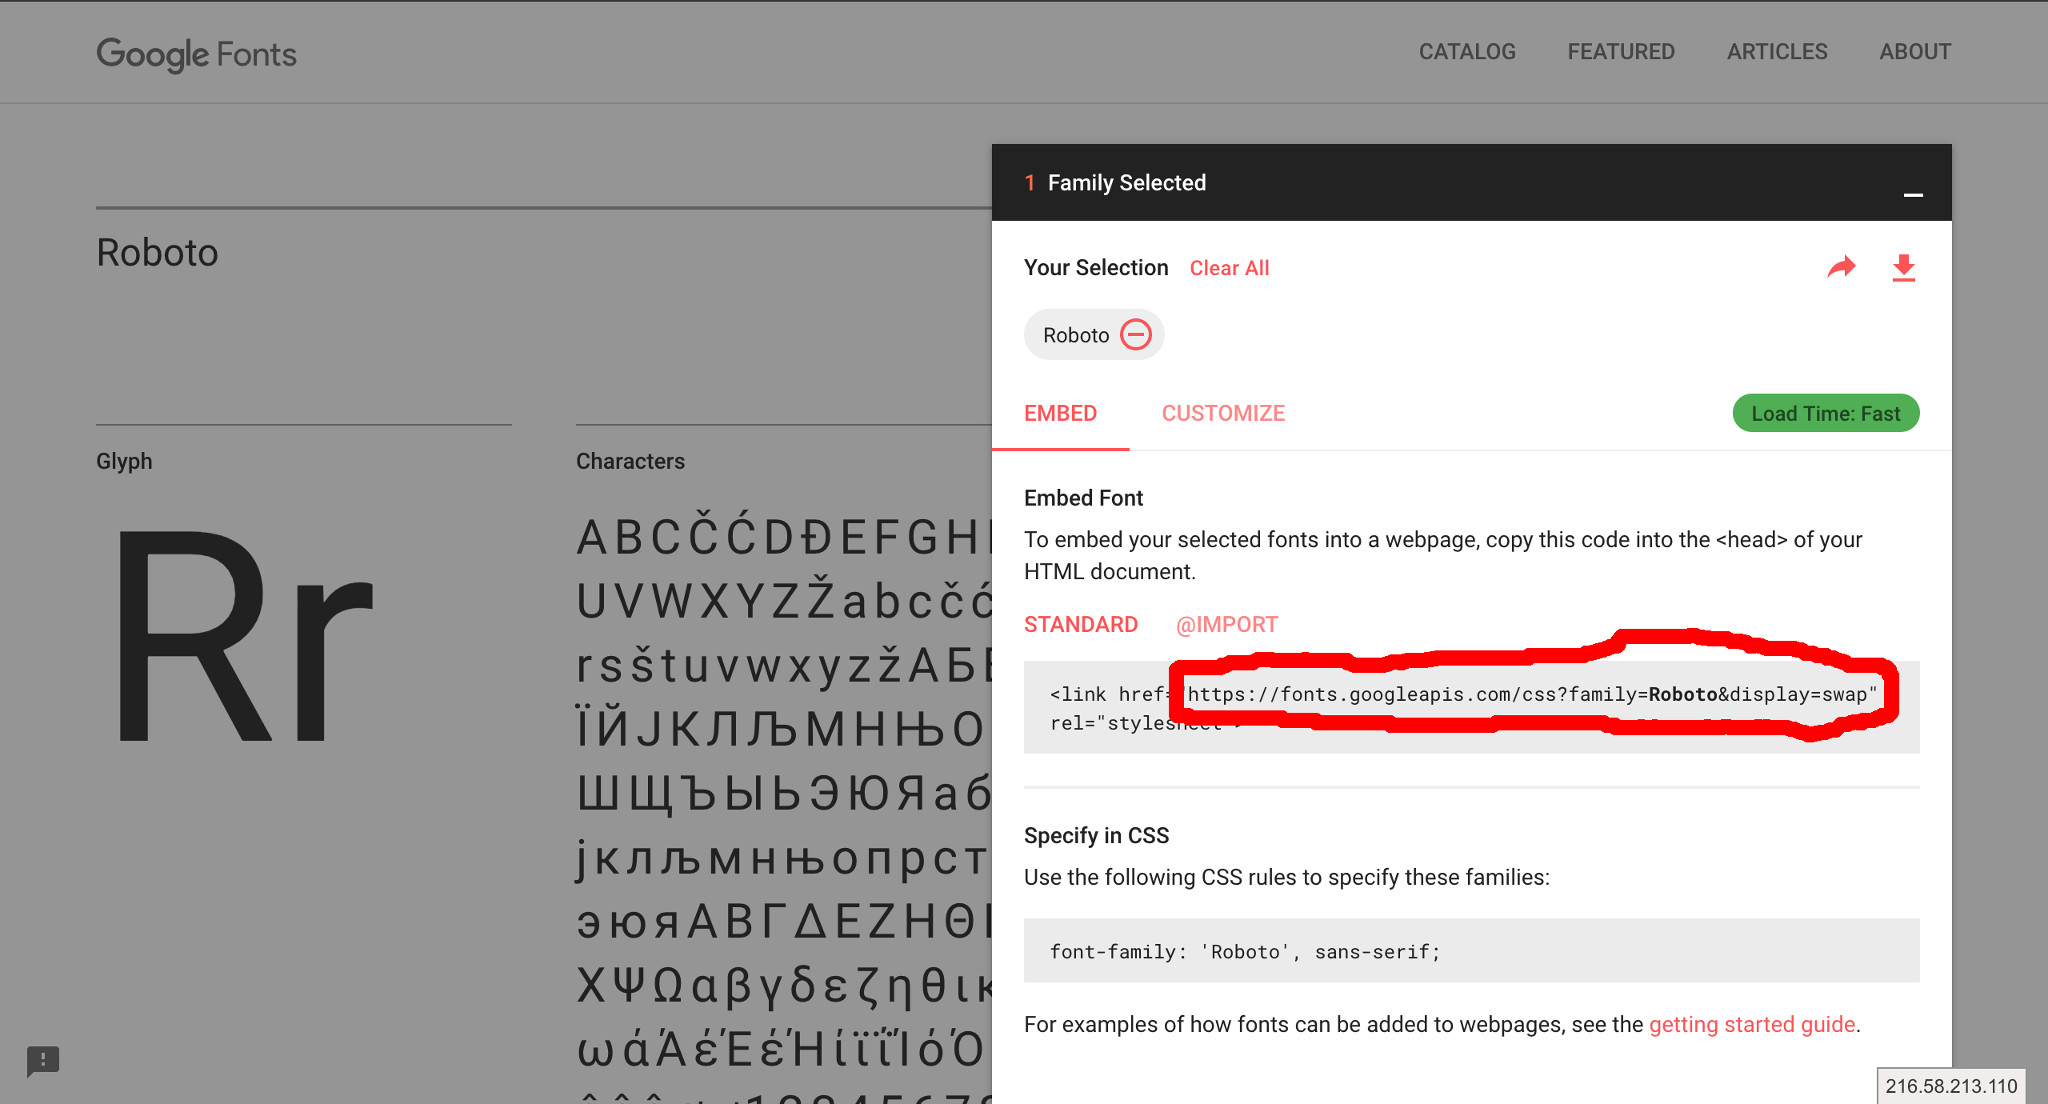Open the FEATURED page
2048x1104 pixels.
pos(1621,52)
